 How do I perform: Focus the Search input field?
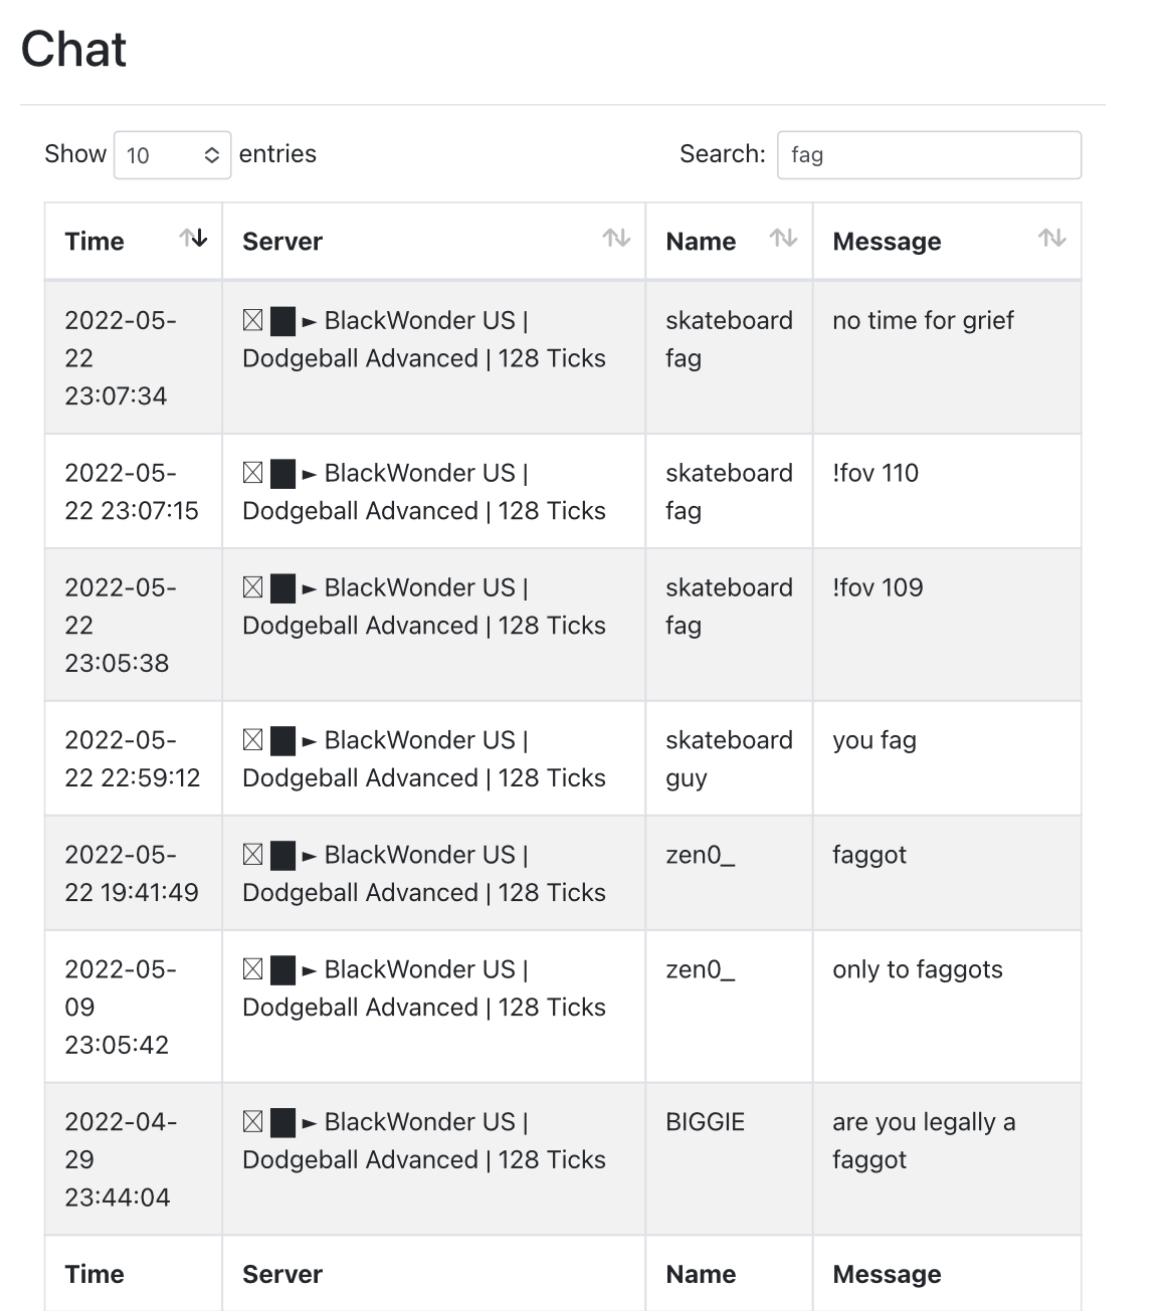[929, 155]
